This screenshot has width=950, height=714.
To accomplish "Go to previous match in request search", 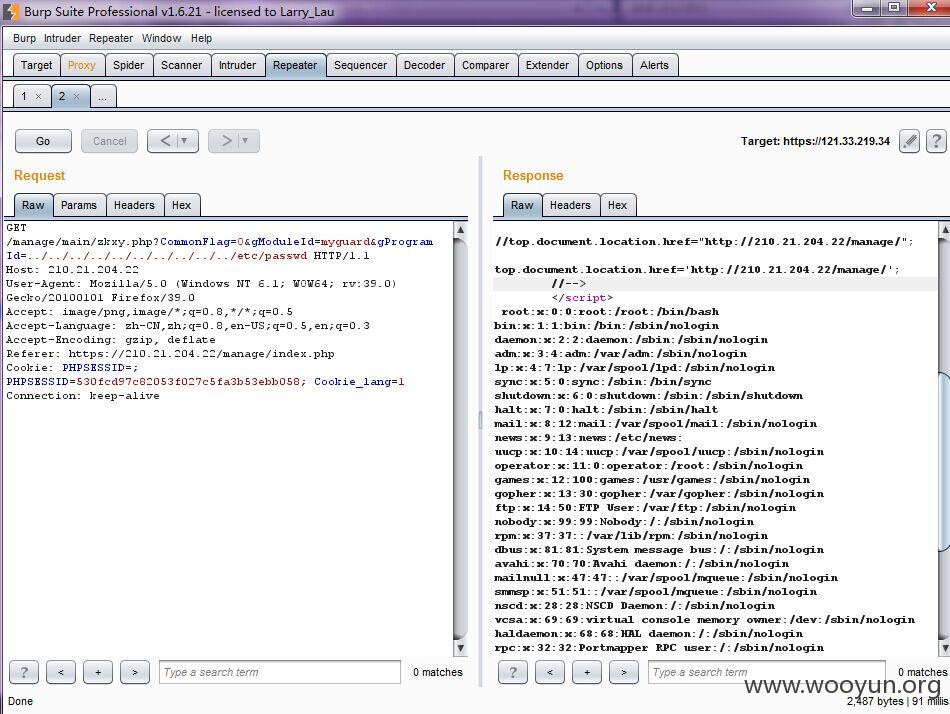I will click(x=61, y=672).
